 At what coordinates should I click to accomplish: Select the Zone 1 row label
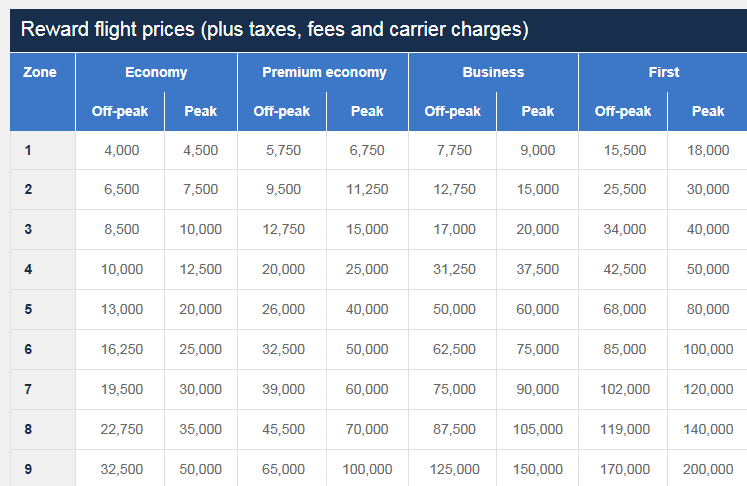(28, 150)
